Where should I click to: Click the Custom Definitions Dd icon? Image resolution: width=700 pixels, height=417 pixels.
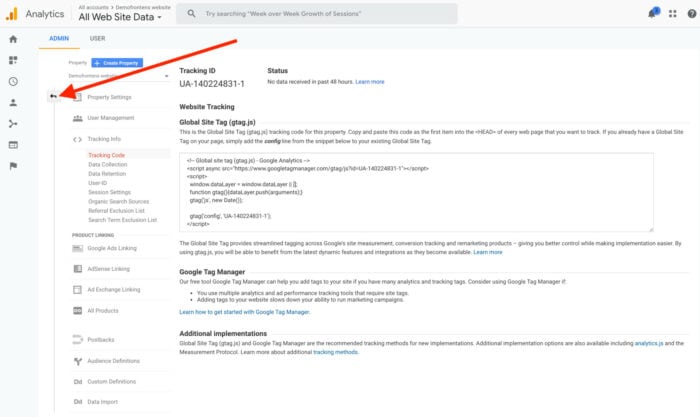78,382
